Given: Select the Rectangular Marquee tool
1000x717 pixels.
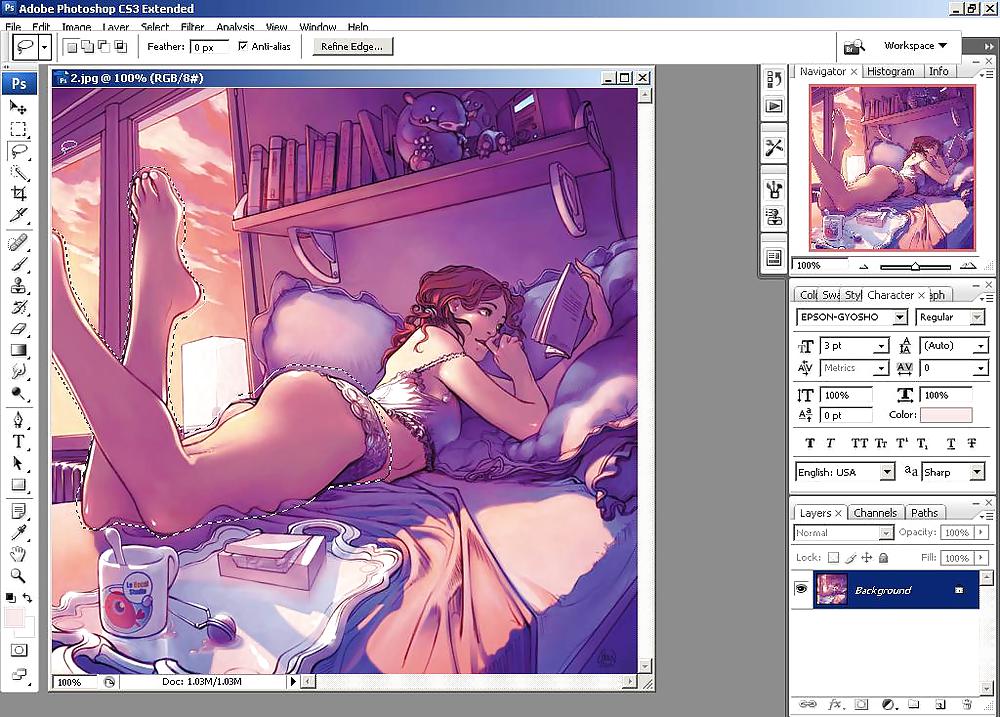Looking at the screenshot, I should 18,129.
